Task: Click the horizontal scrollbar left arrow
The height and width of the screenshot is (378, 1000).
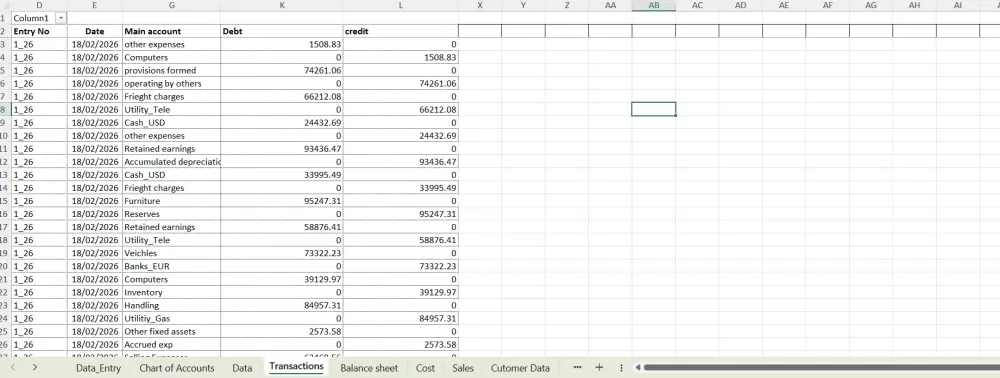Action: click(638, 367)
